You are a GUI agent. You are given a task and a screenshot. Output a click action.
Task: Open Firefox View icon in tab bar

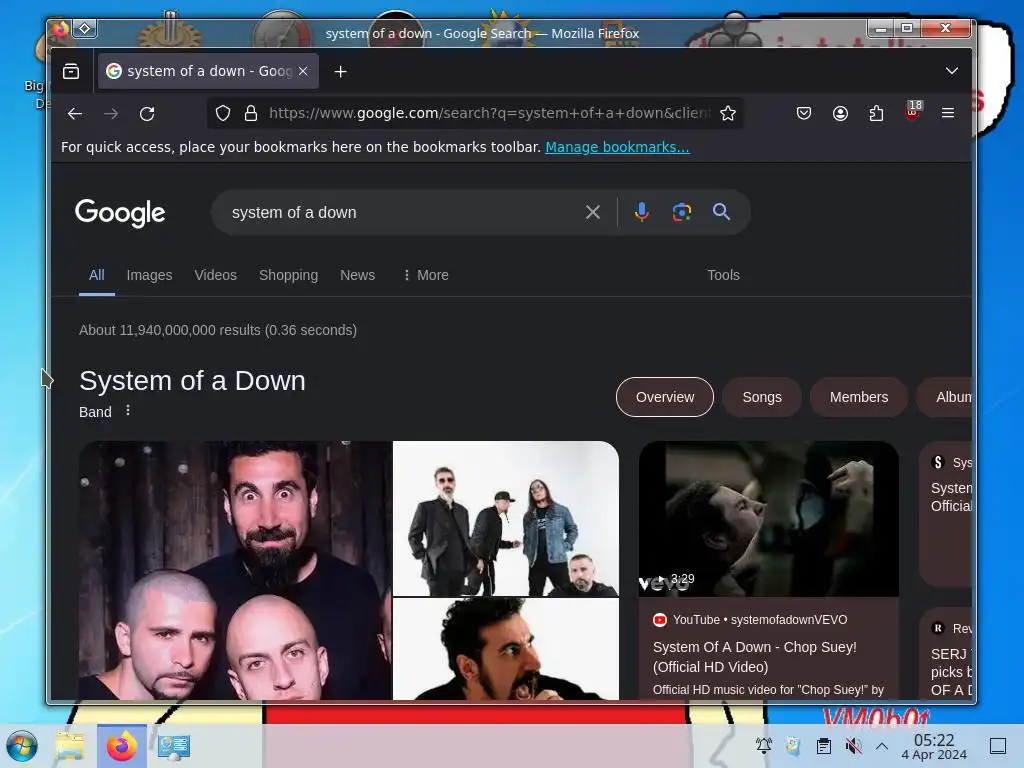pyautogui.click(x=71, y=71)
